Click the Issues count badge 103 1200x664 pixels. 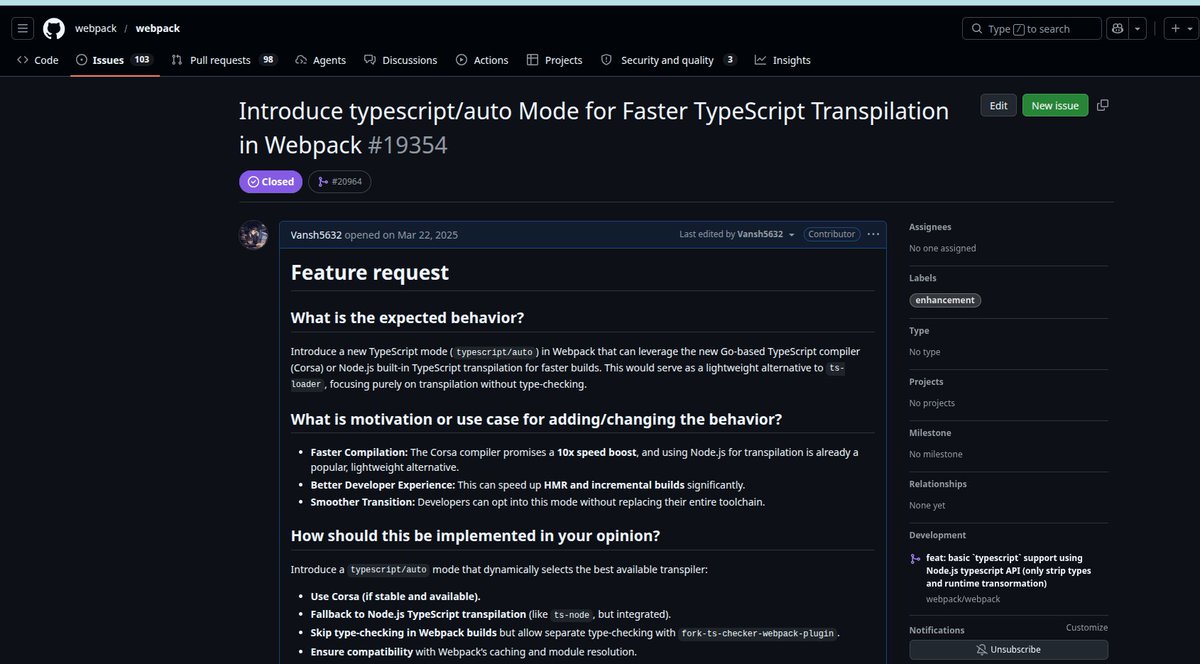142,60
